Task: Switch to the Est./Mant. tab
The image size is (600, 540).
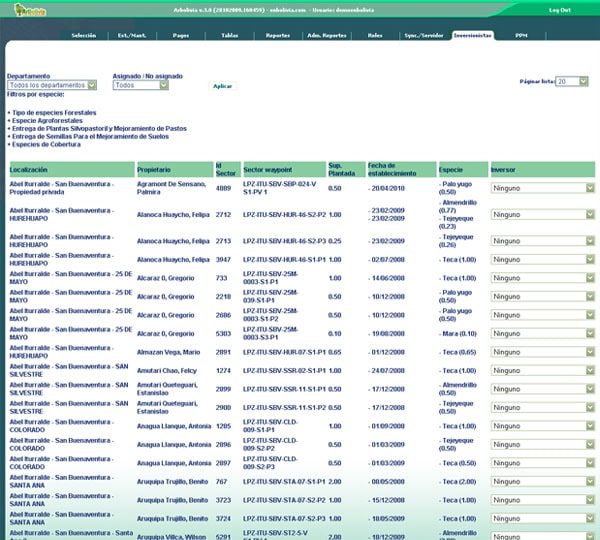Action: 132,36
